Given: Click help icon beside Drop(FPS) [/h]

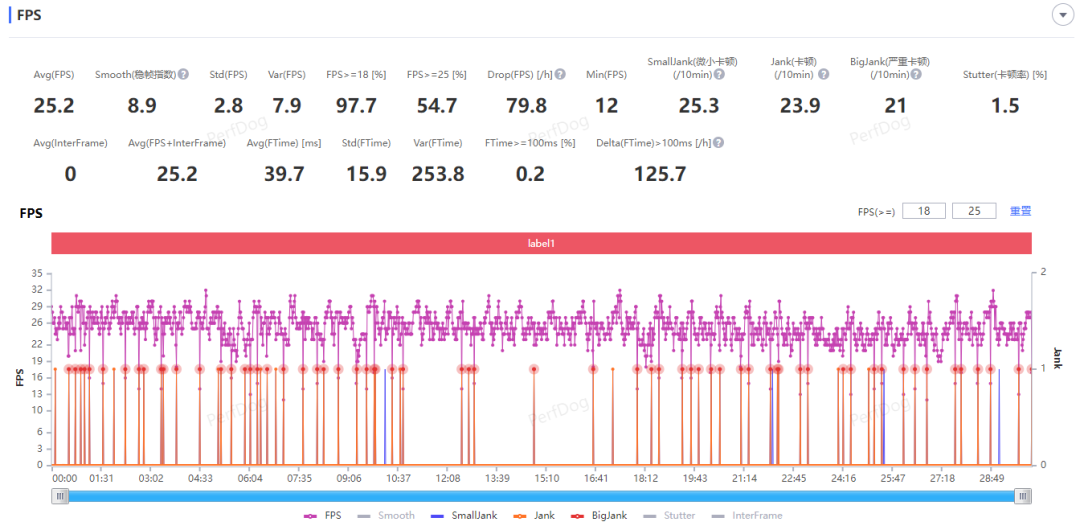Looking at the screenshot, I should [x=561, y=74].
